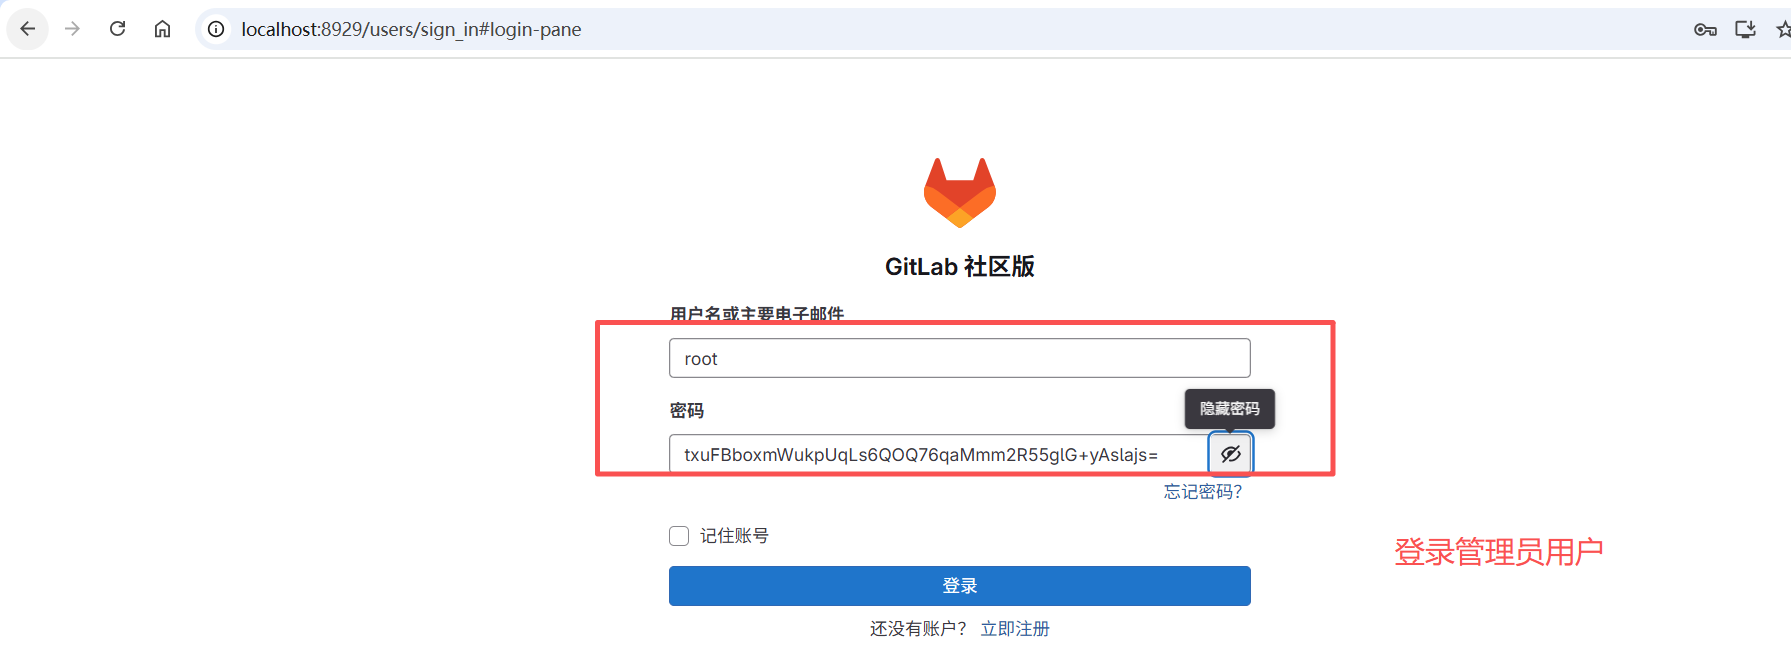Screen dimensions: 1791x659
Task: Click inside the 密码 password field
Action: pos(938,454)
